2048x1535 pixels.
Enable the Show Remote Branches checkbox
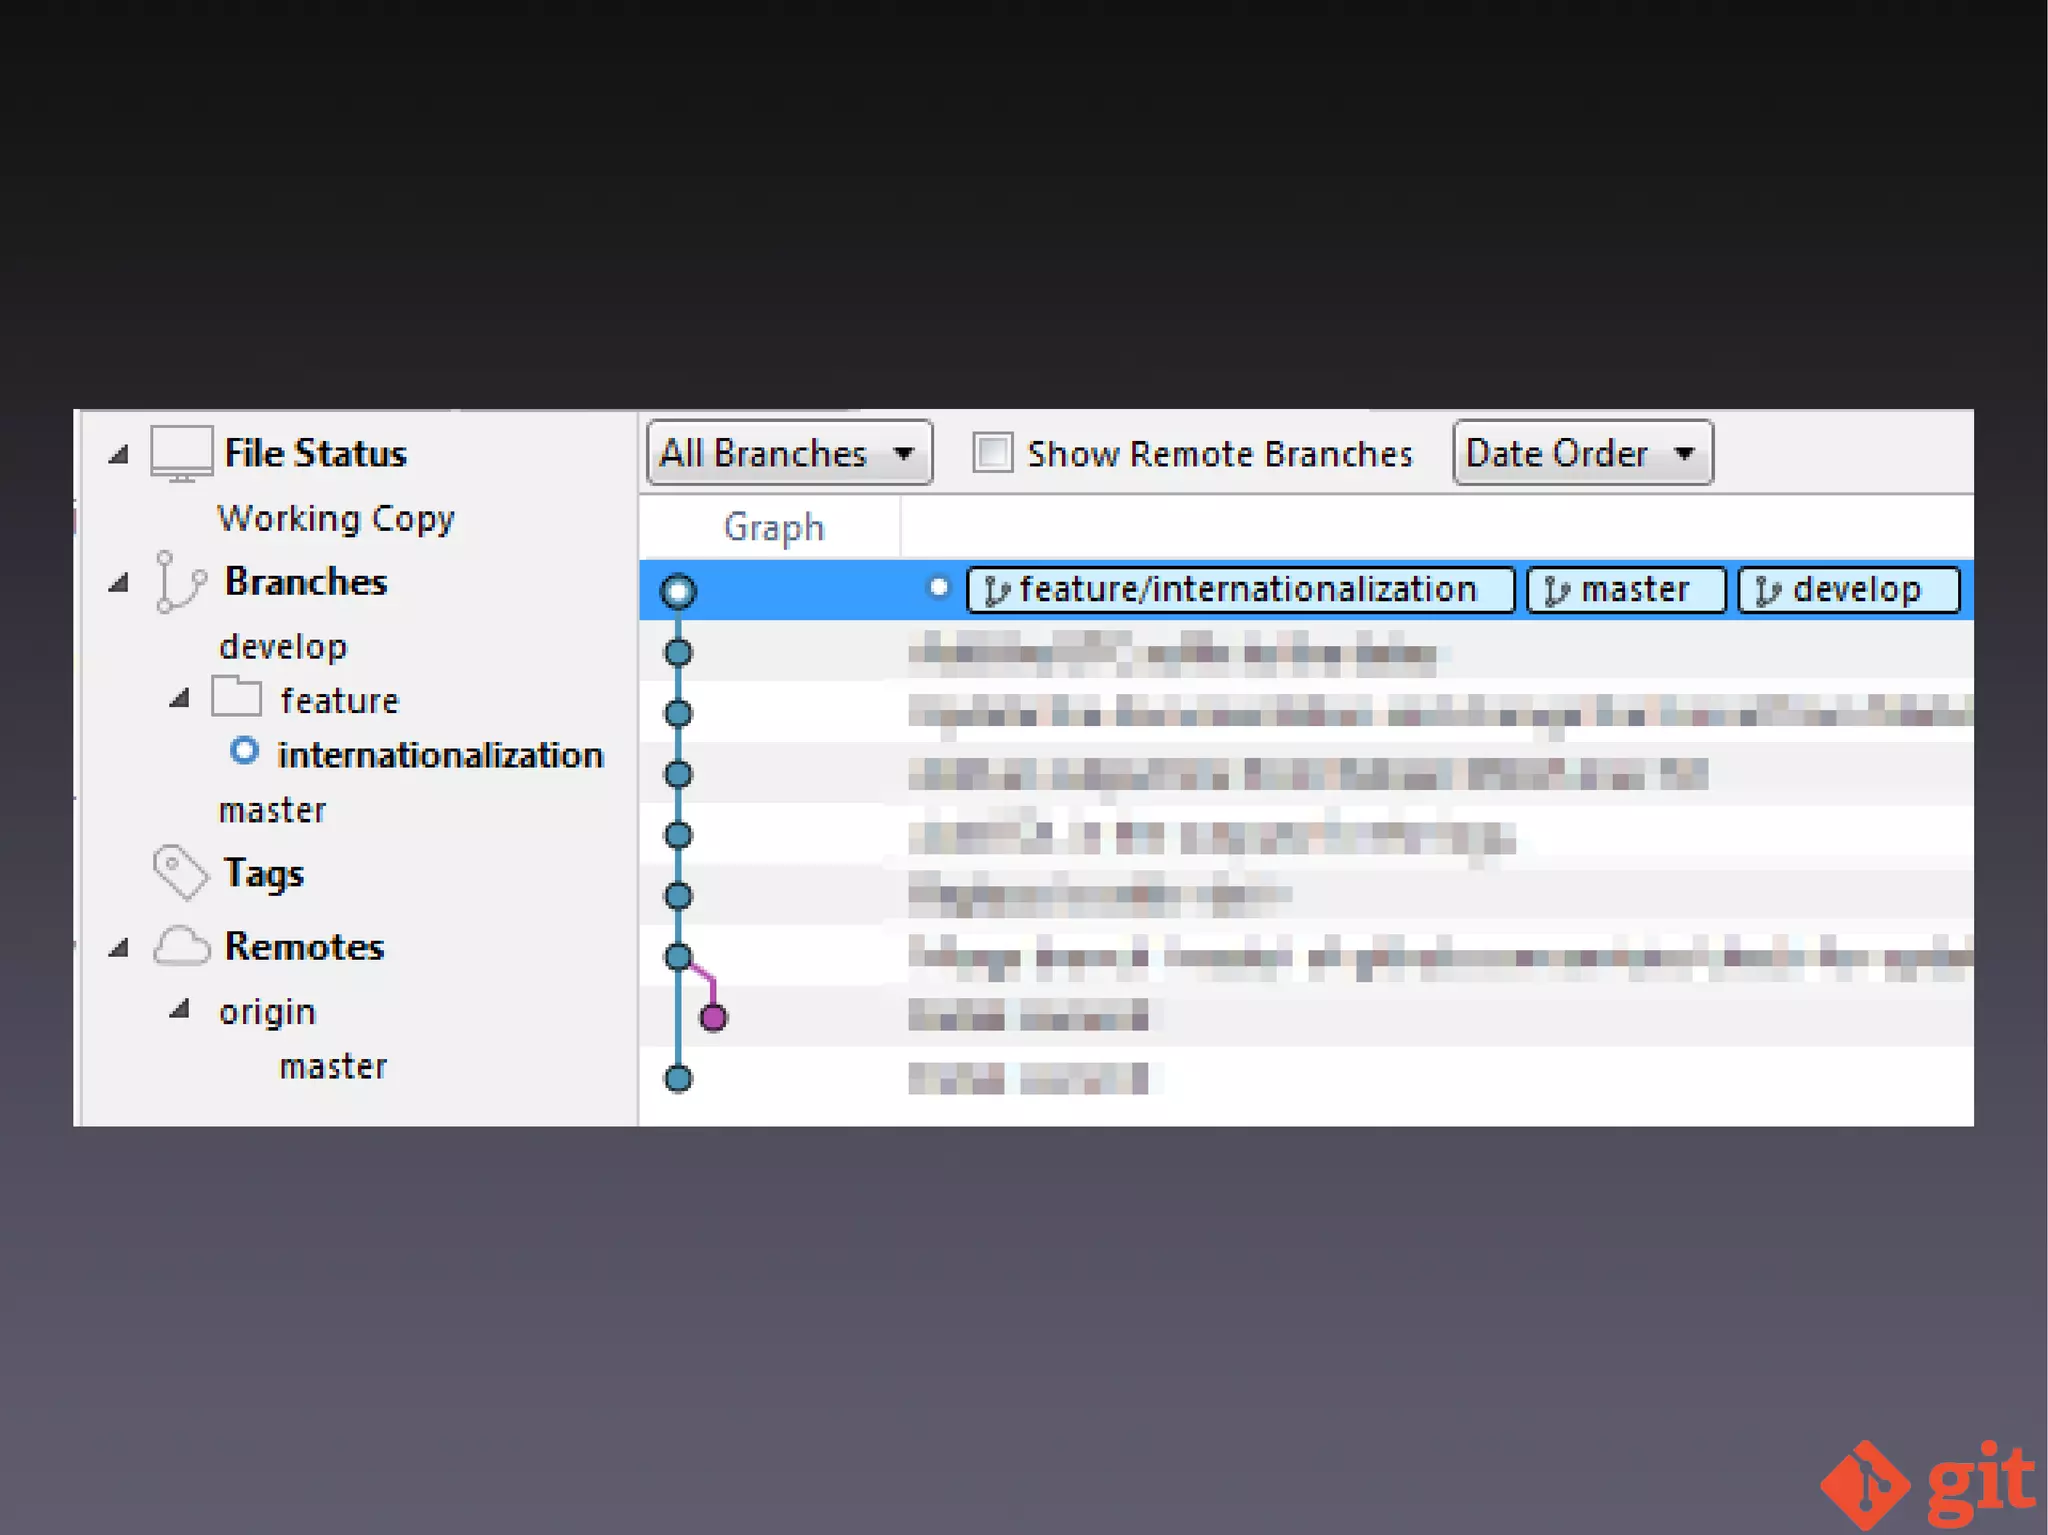[993, 453]
